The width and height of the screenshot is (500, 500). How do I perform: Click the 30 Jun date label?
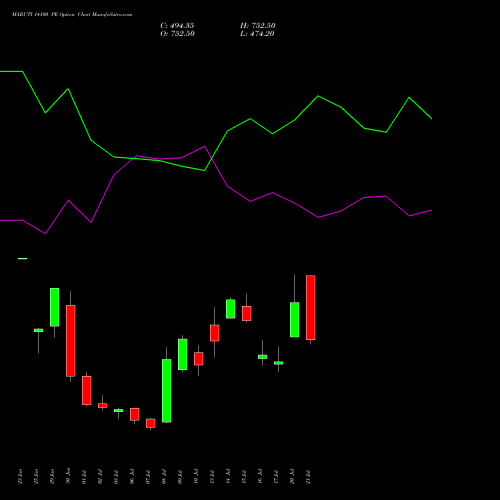point(68,476)
